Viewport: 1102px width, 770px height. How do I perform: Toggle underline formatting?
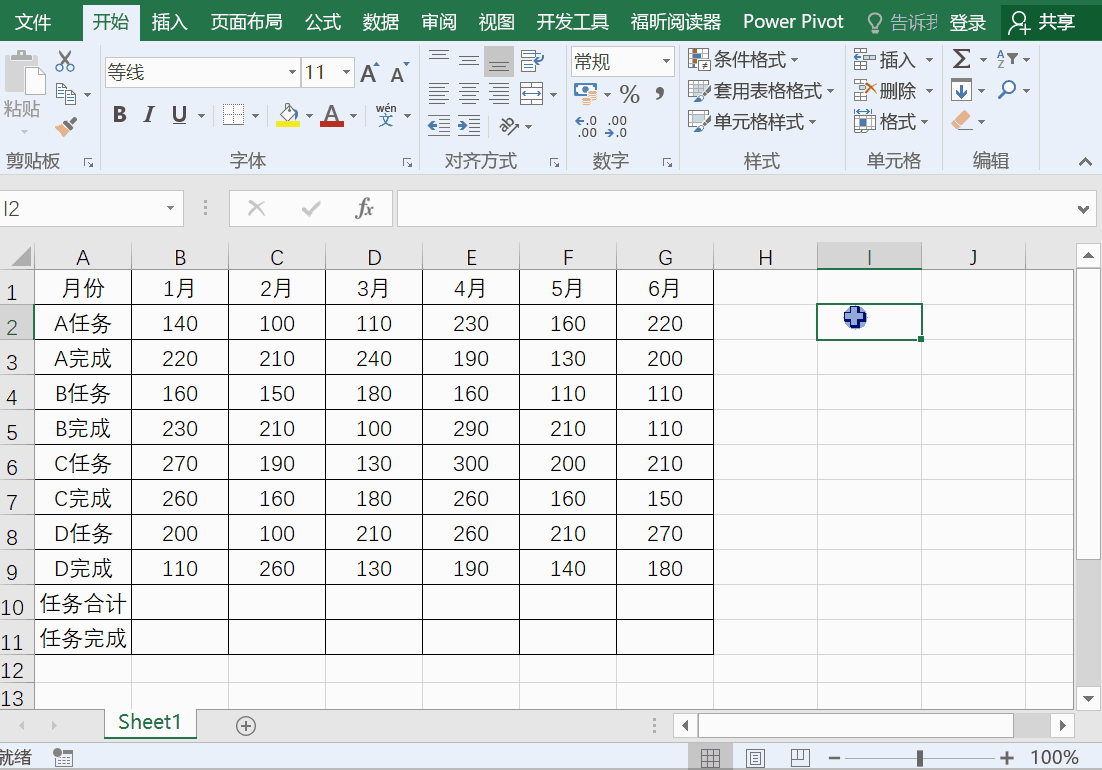click(x=179, y=115)
